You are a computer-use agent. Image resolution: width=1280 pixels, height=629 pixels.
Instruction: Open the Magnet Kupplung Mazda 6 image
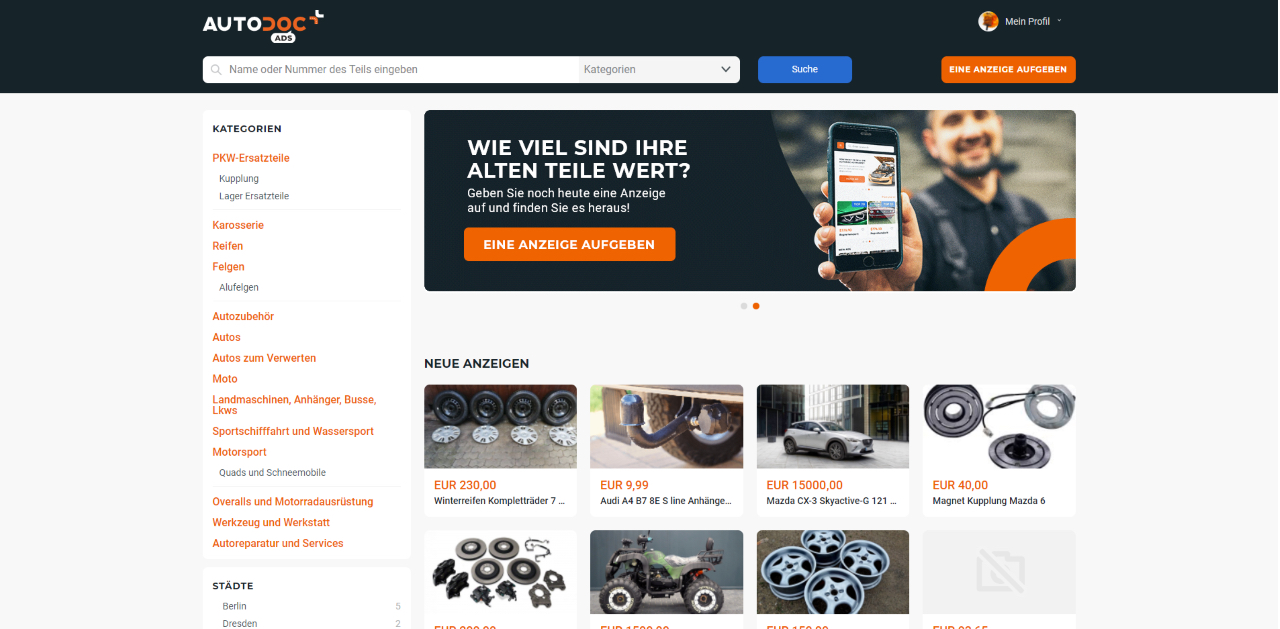click(x=999, y=427)
